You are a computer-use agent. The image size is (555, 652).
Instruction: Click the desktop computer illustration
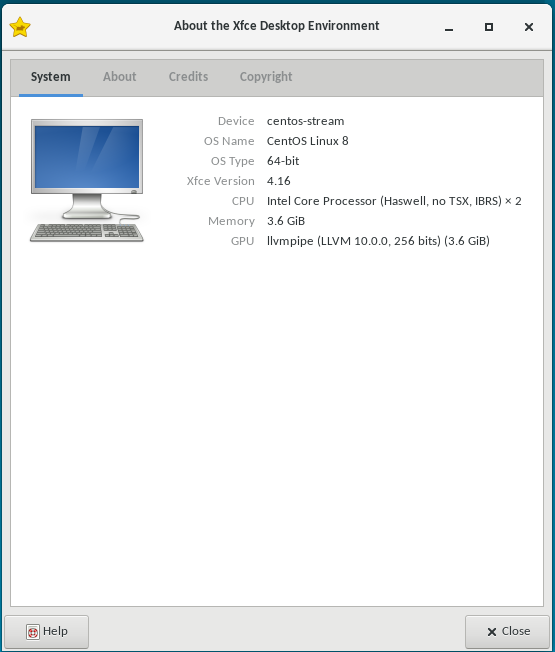tap(87, 180)
